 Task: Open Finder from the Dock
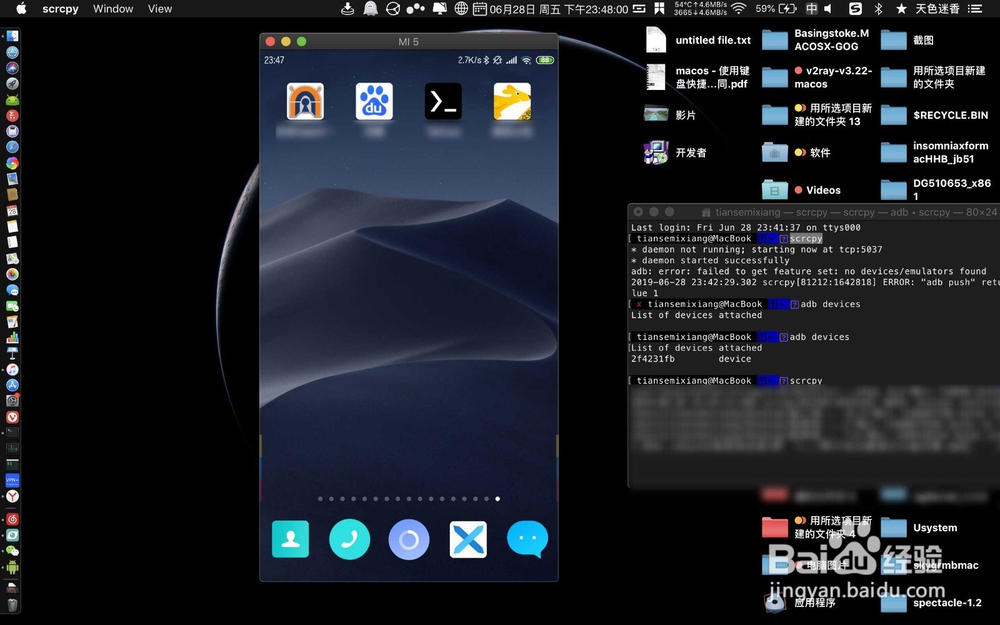pos(12,36)
